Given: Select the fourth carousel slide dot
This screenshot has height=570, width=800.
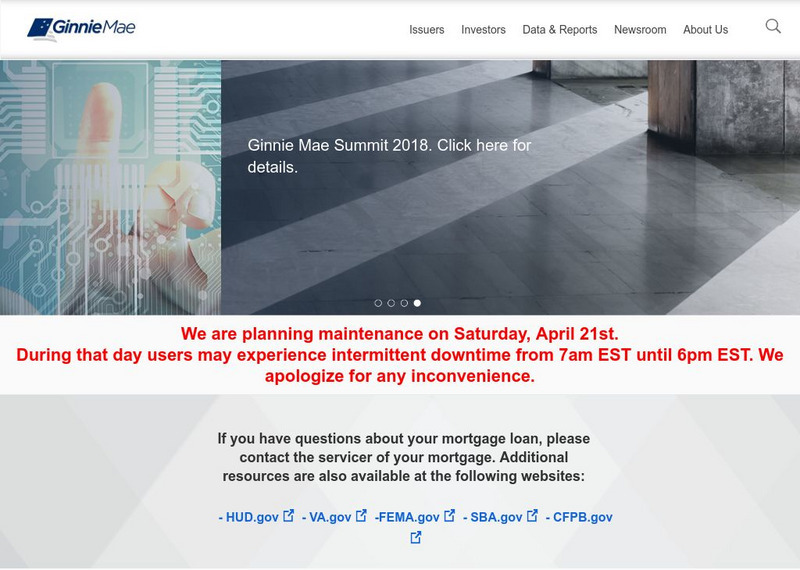Looking at the screenshot, I should [x=417, y=303].
